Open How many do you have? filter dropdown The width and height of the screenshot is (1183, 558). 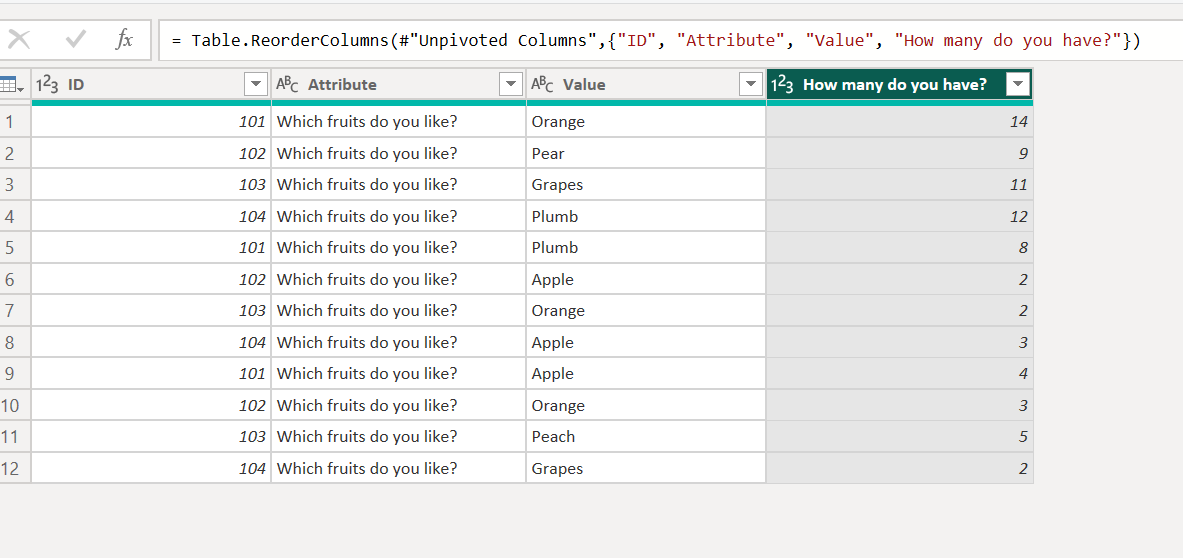[x=1019, y=85]
